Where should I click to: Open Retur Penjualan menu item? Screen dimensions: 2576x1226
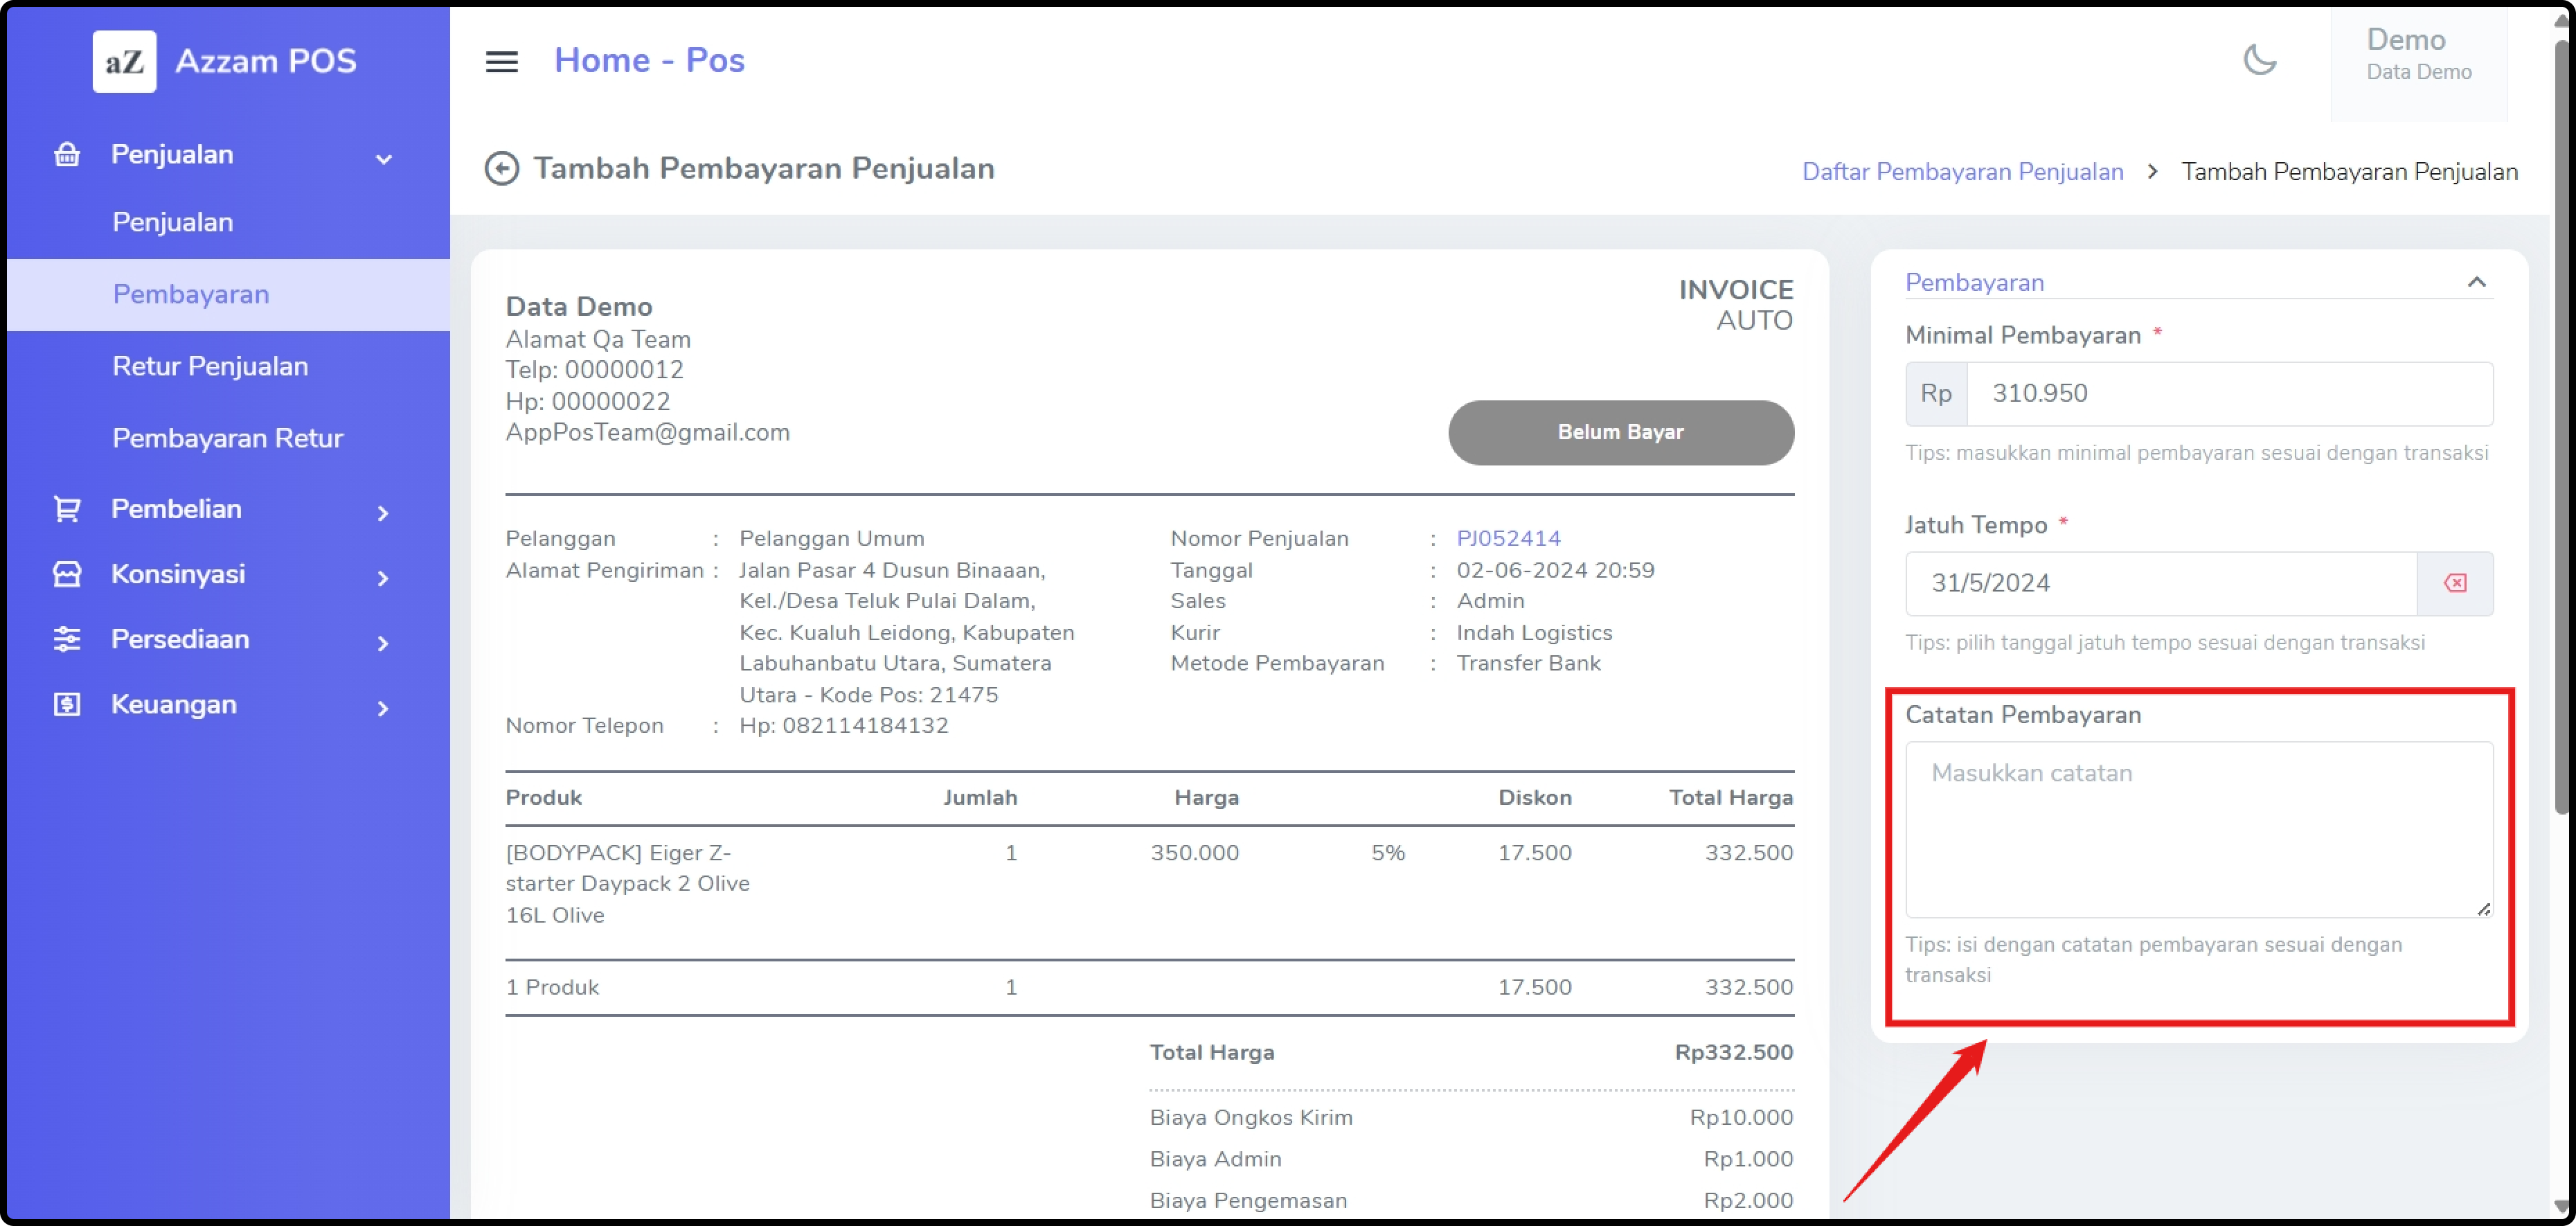point(210,366)
